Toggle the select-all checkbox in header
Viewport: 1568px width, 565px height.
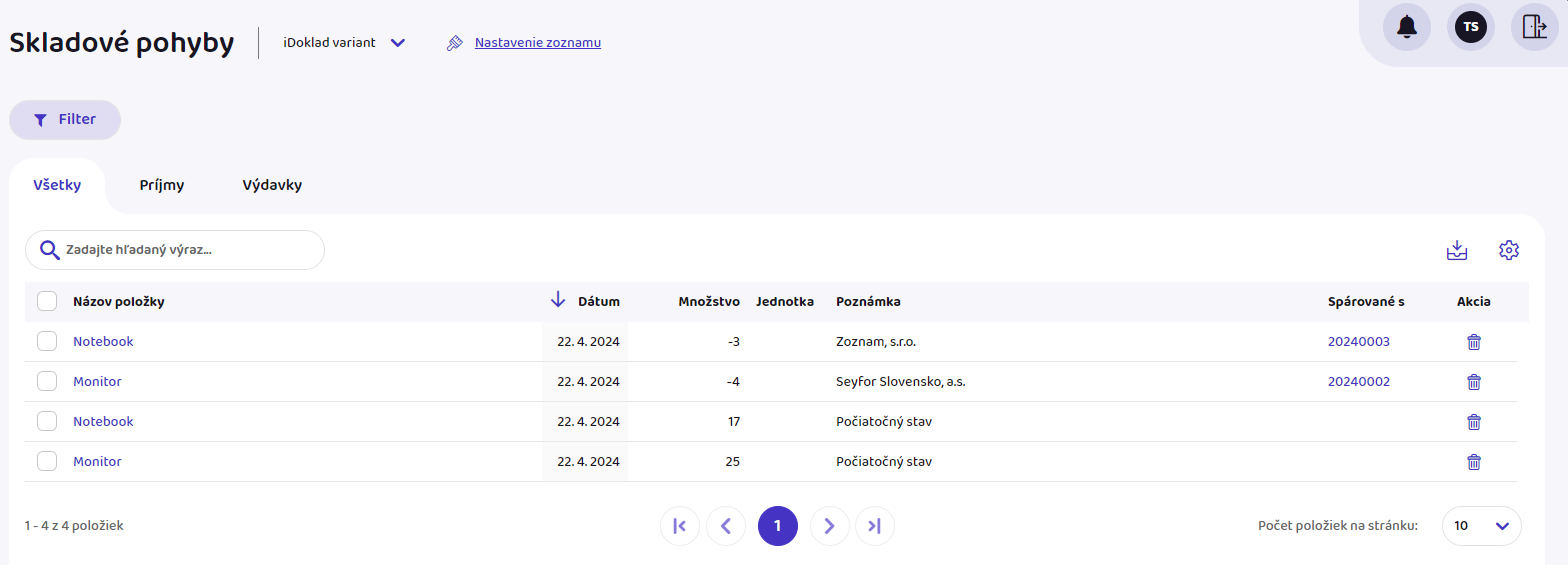[47, 302]
